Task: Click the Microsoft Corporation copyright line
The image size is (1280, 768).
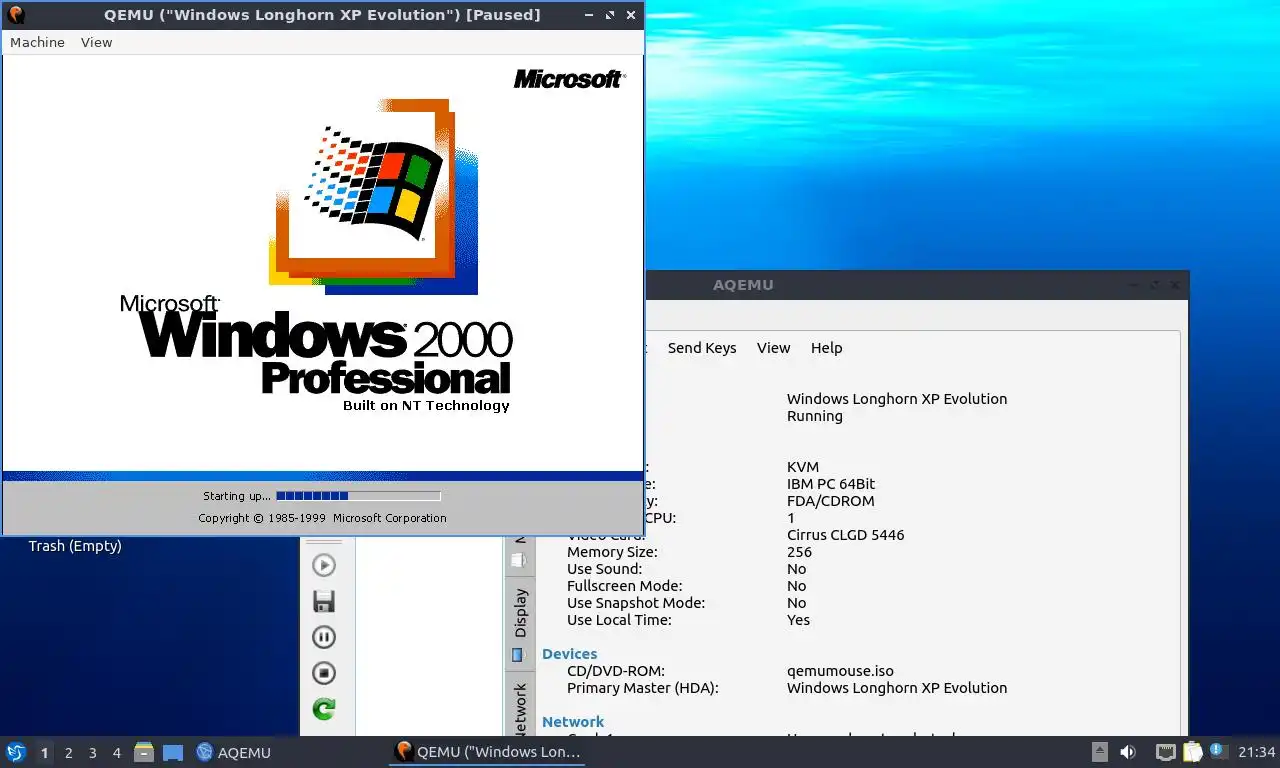Action: tap(322, 518)
